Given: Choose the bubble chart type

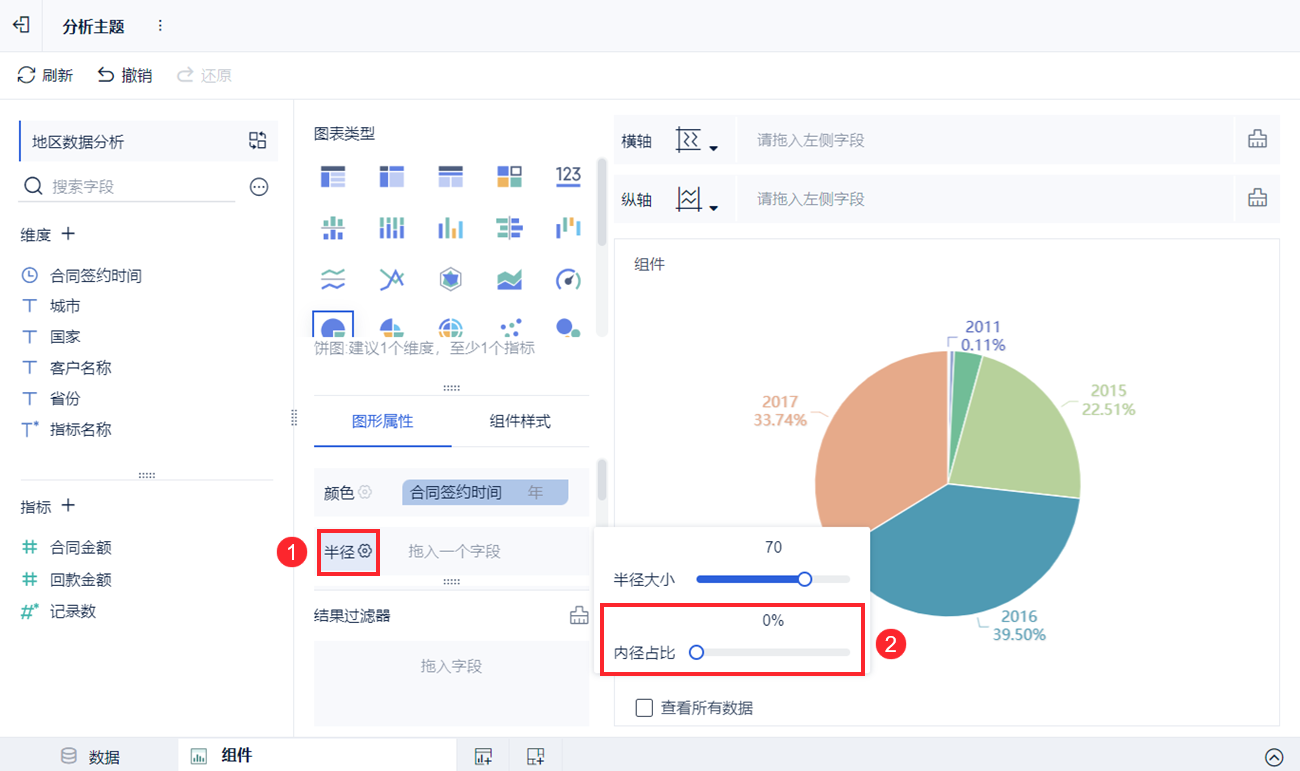Looking at the screenshot, I should pyautogui.click(x=568, y=326).
